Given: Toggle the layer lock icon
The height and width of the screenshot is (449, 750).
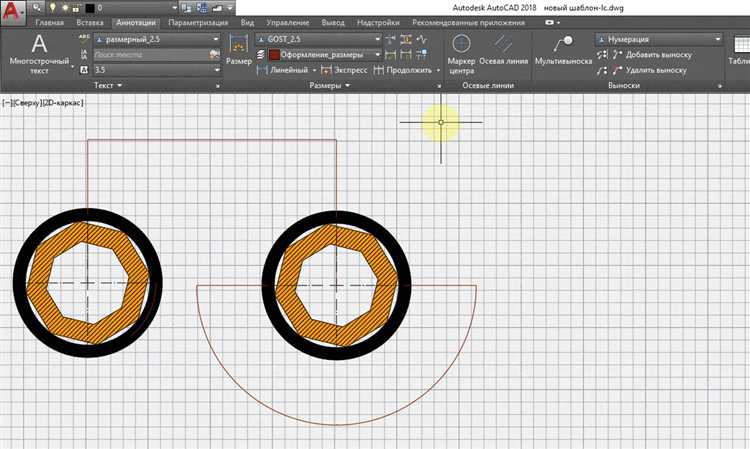Looking at the screenshot, I should coord(76,8).
